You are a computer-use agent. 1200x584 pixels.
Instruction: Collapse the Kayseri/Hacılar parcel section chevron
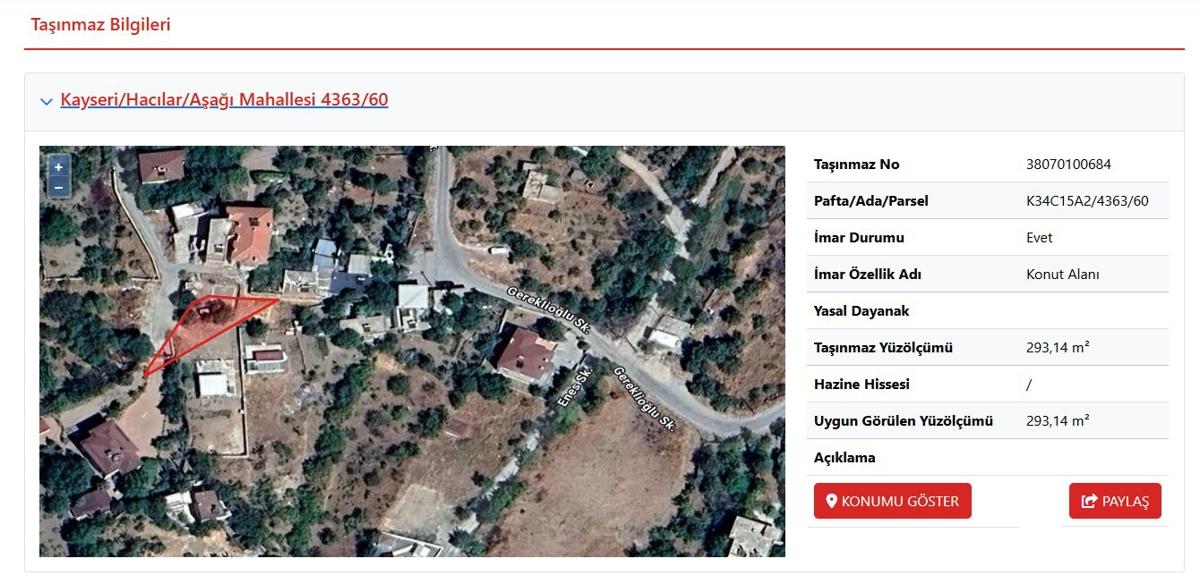click(x=46, y=101)
